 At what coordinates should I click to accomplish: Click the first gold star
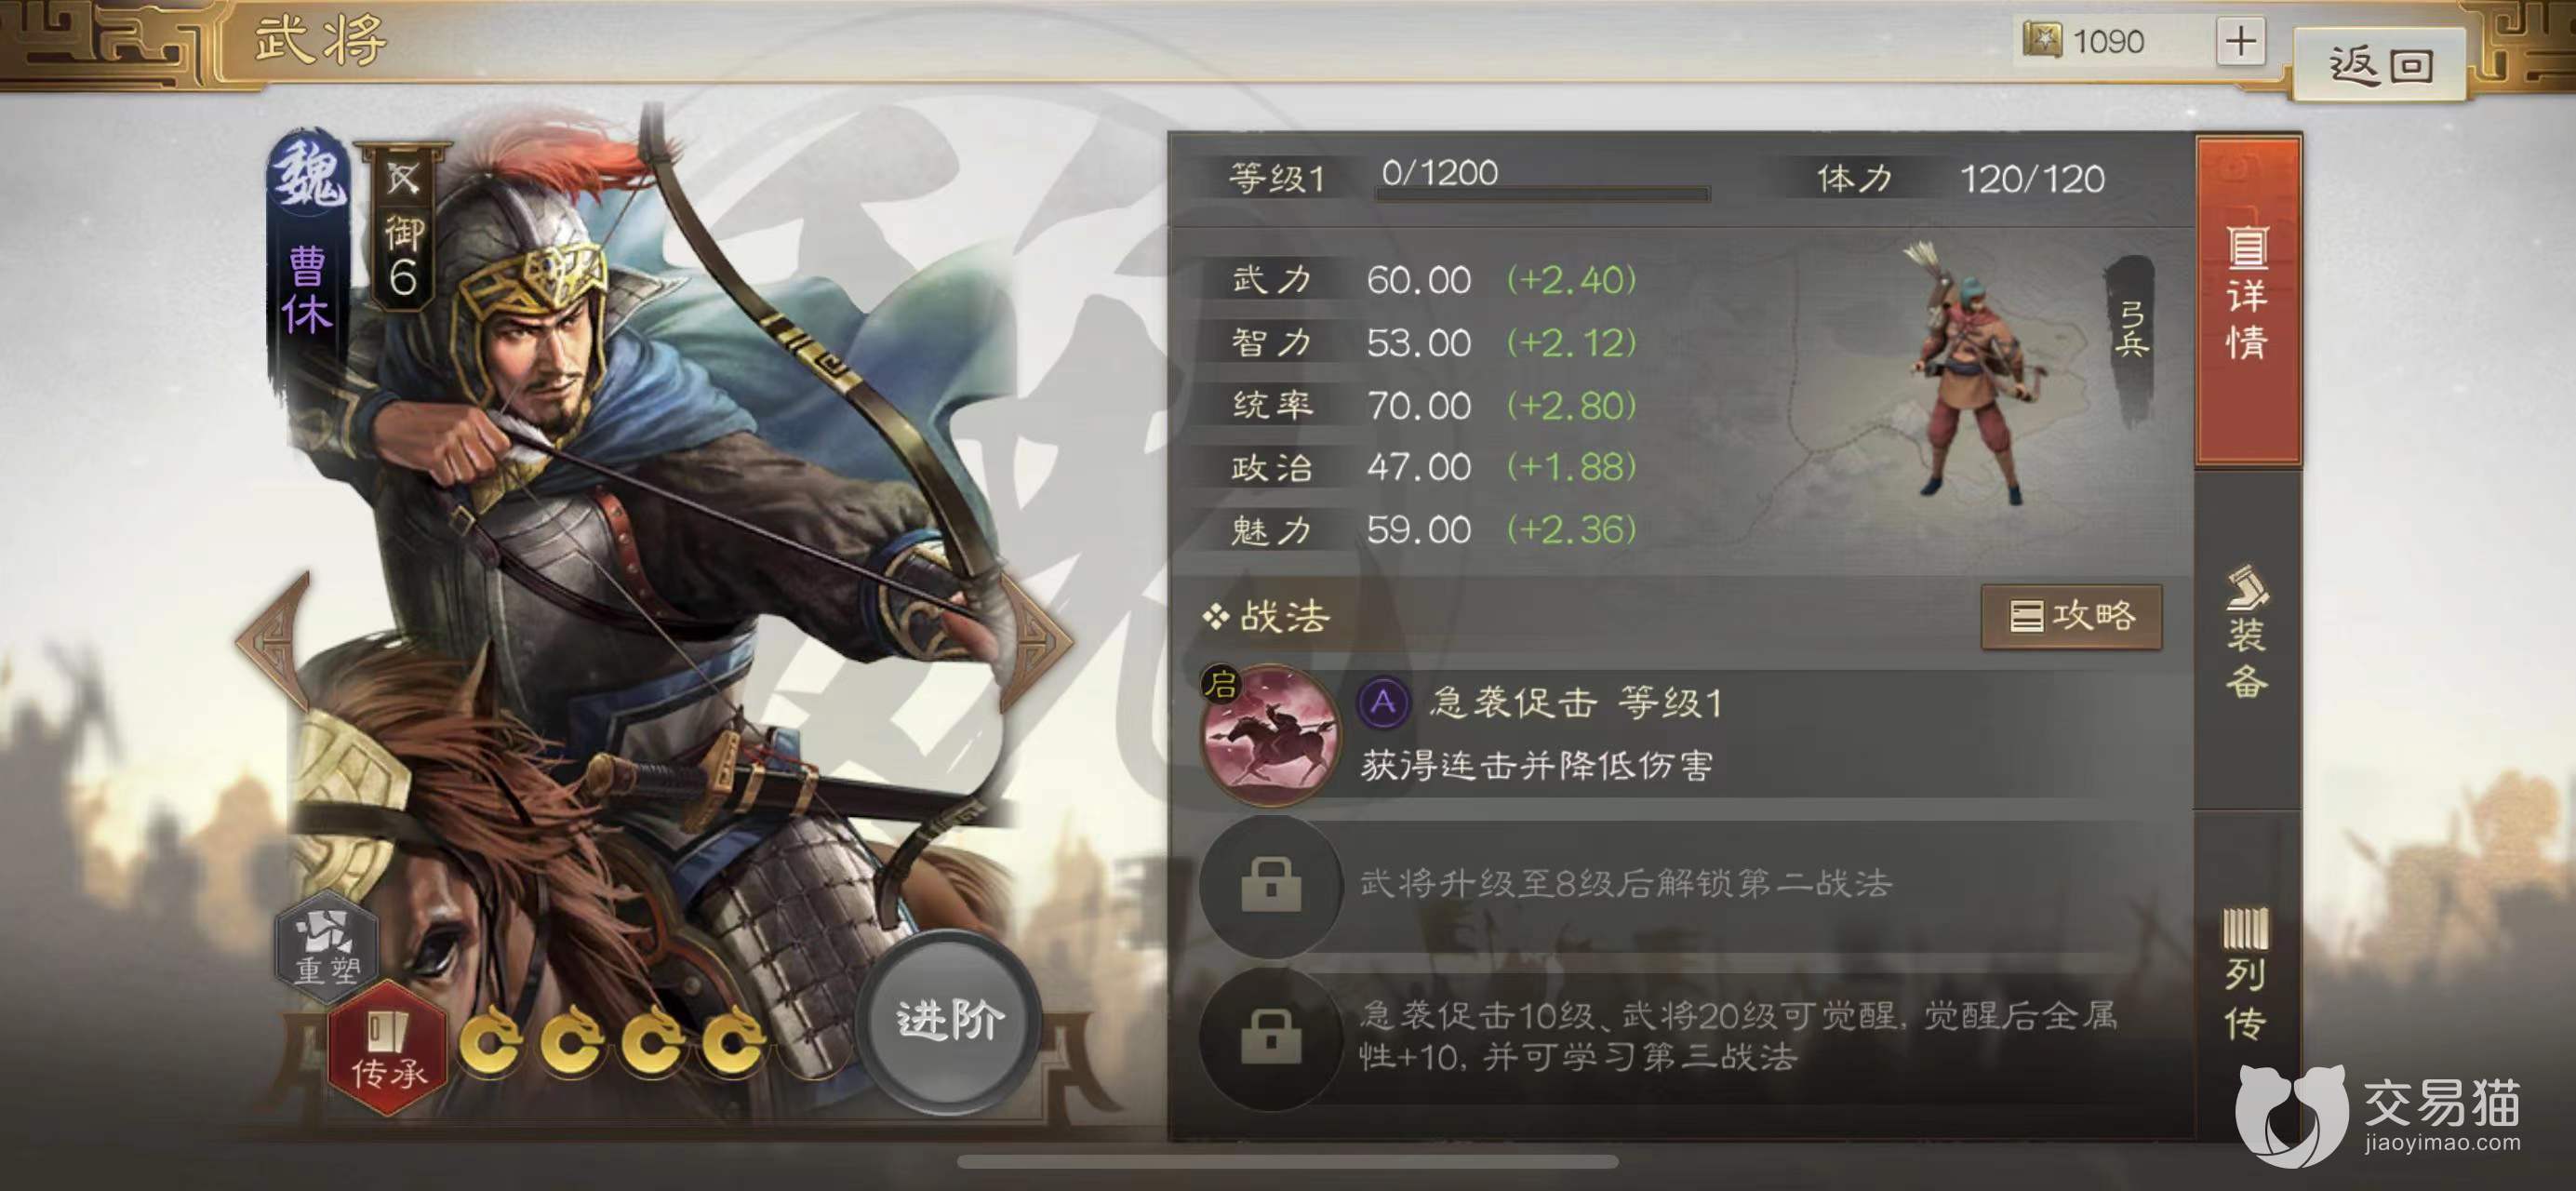[x=491, y=1044]
